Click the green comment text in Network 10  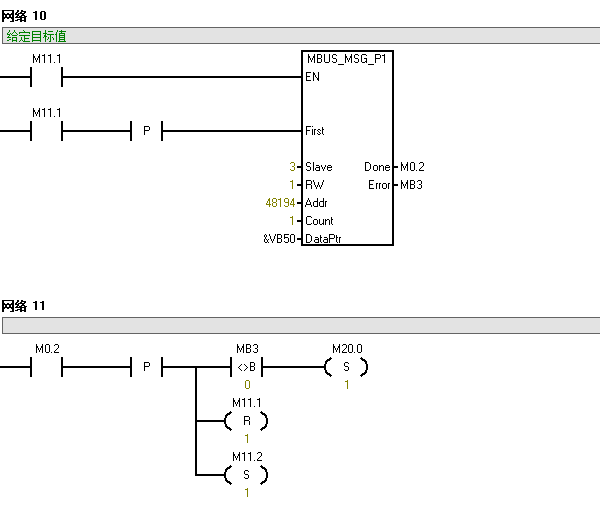click(x=36, y=36)
